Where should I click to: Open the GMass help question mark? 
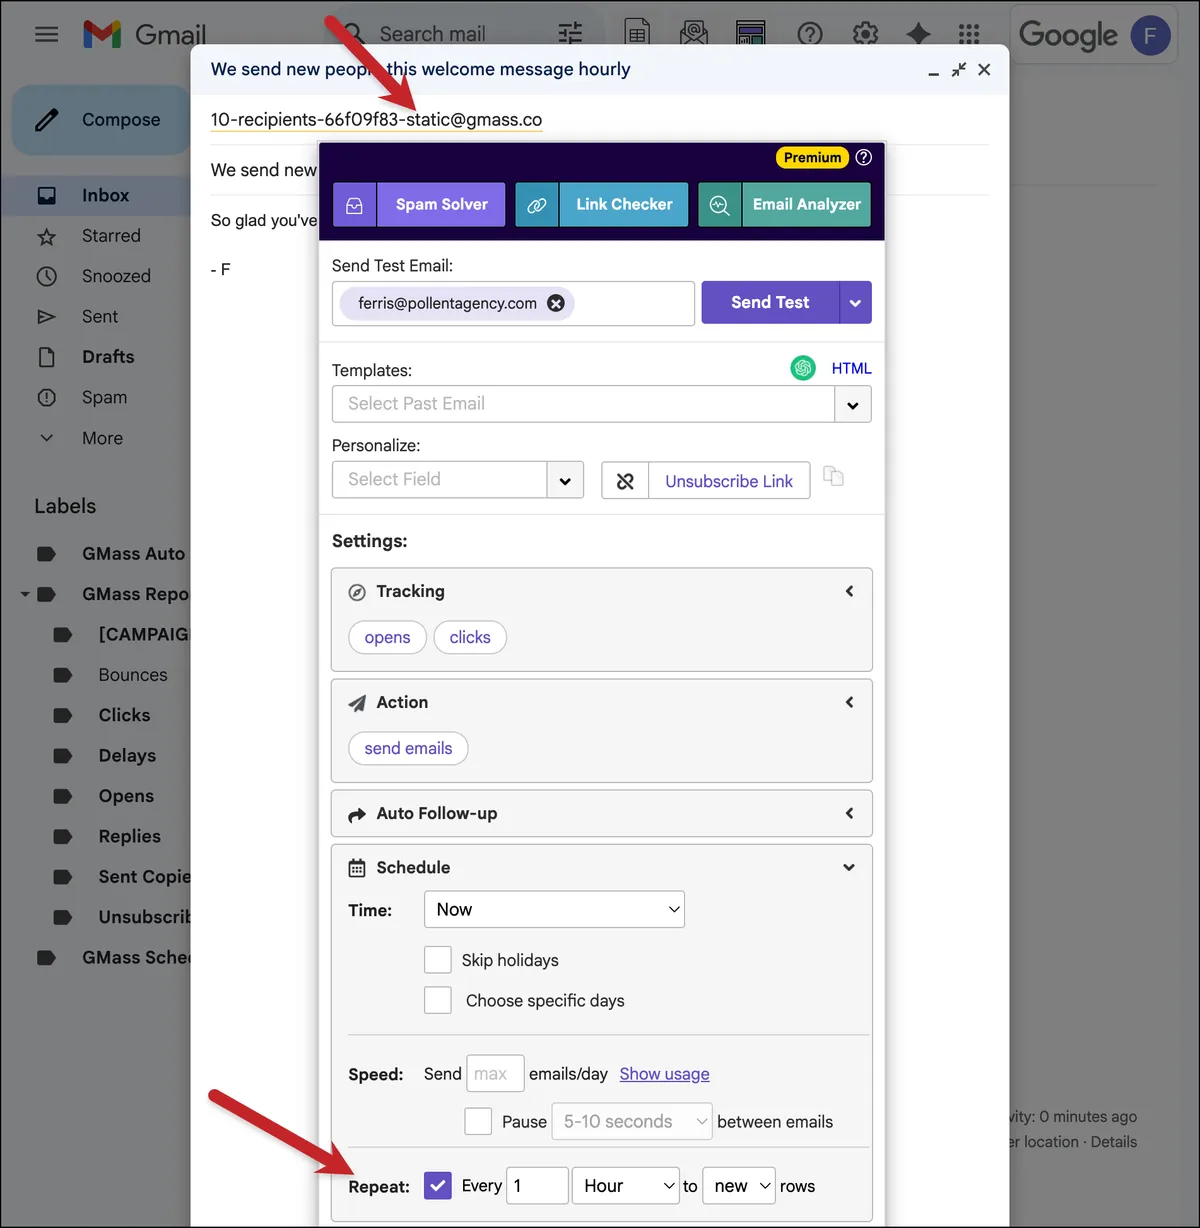pyautogui.click(x=864, y=157)
